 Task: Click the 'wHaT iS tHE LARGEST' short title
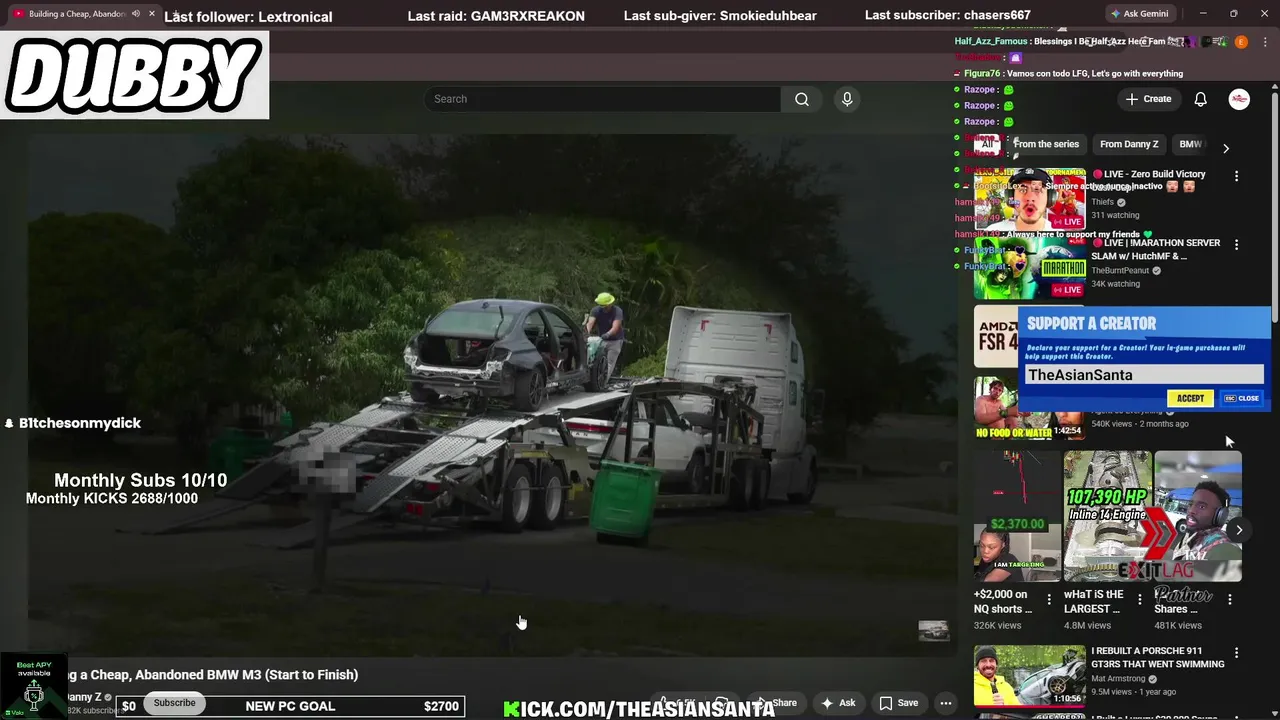tap(1092, 601)
